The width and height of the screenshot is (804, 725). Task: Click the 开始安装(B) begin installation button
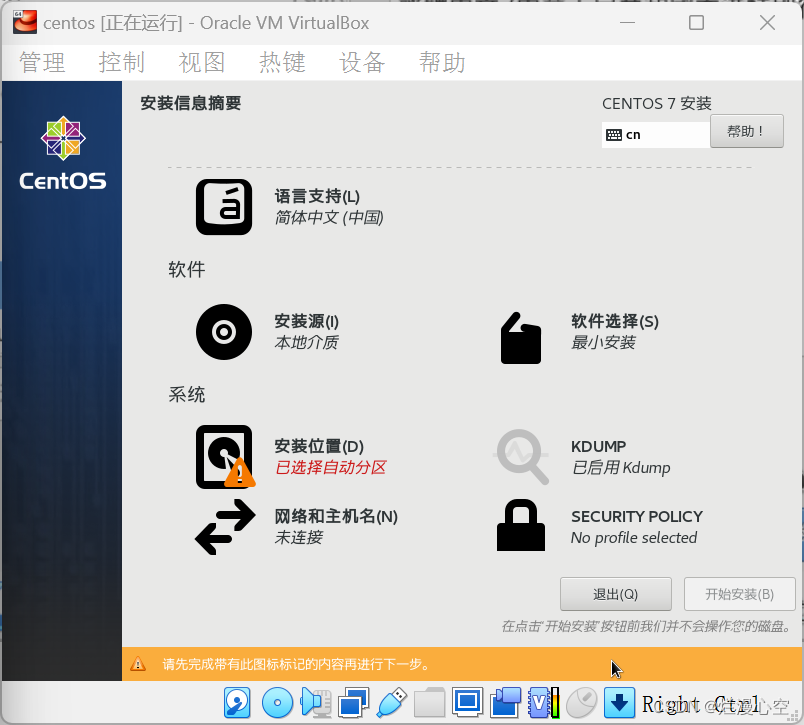click(x=739, y=594)
